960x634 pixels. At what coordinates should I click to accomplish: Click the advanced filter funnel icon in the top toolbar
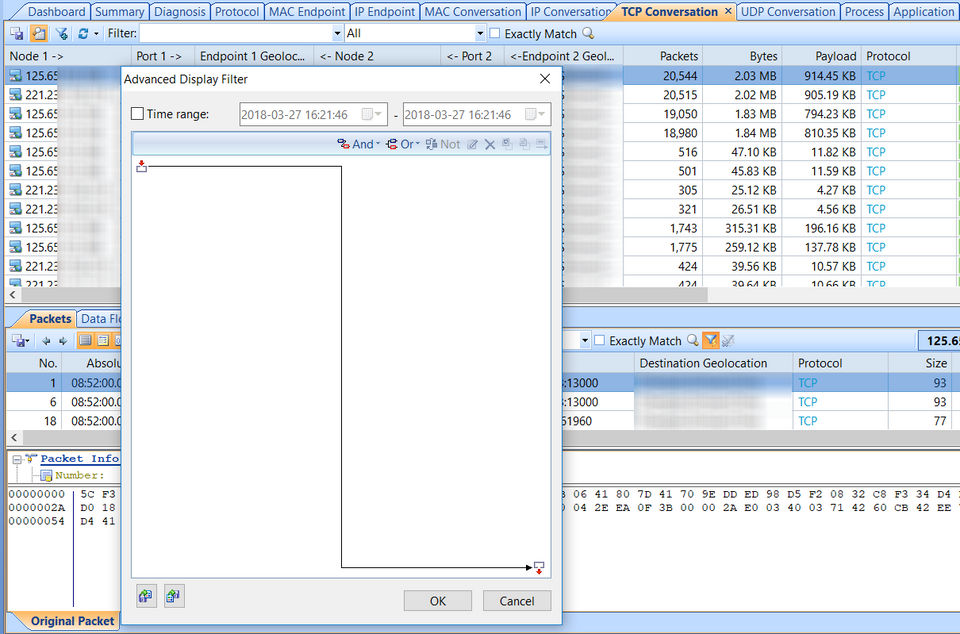point(61,34)
